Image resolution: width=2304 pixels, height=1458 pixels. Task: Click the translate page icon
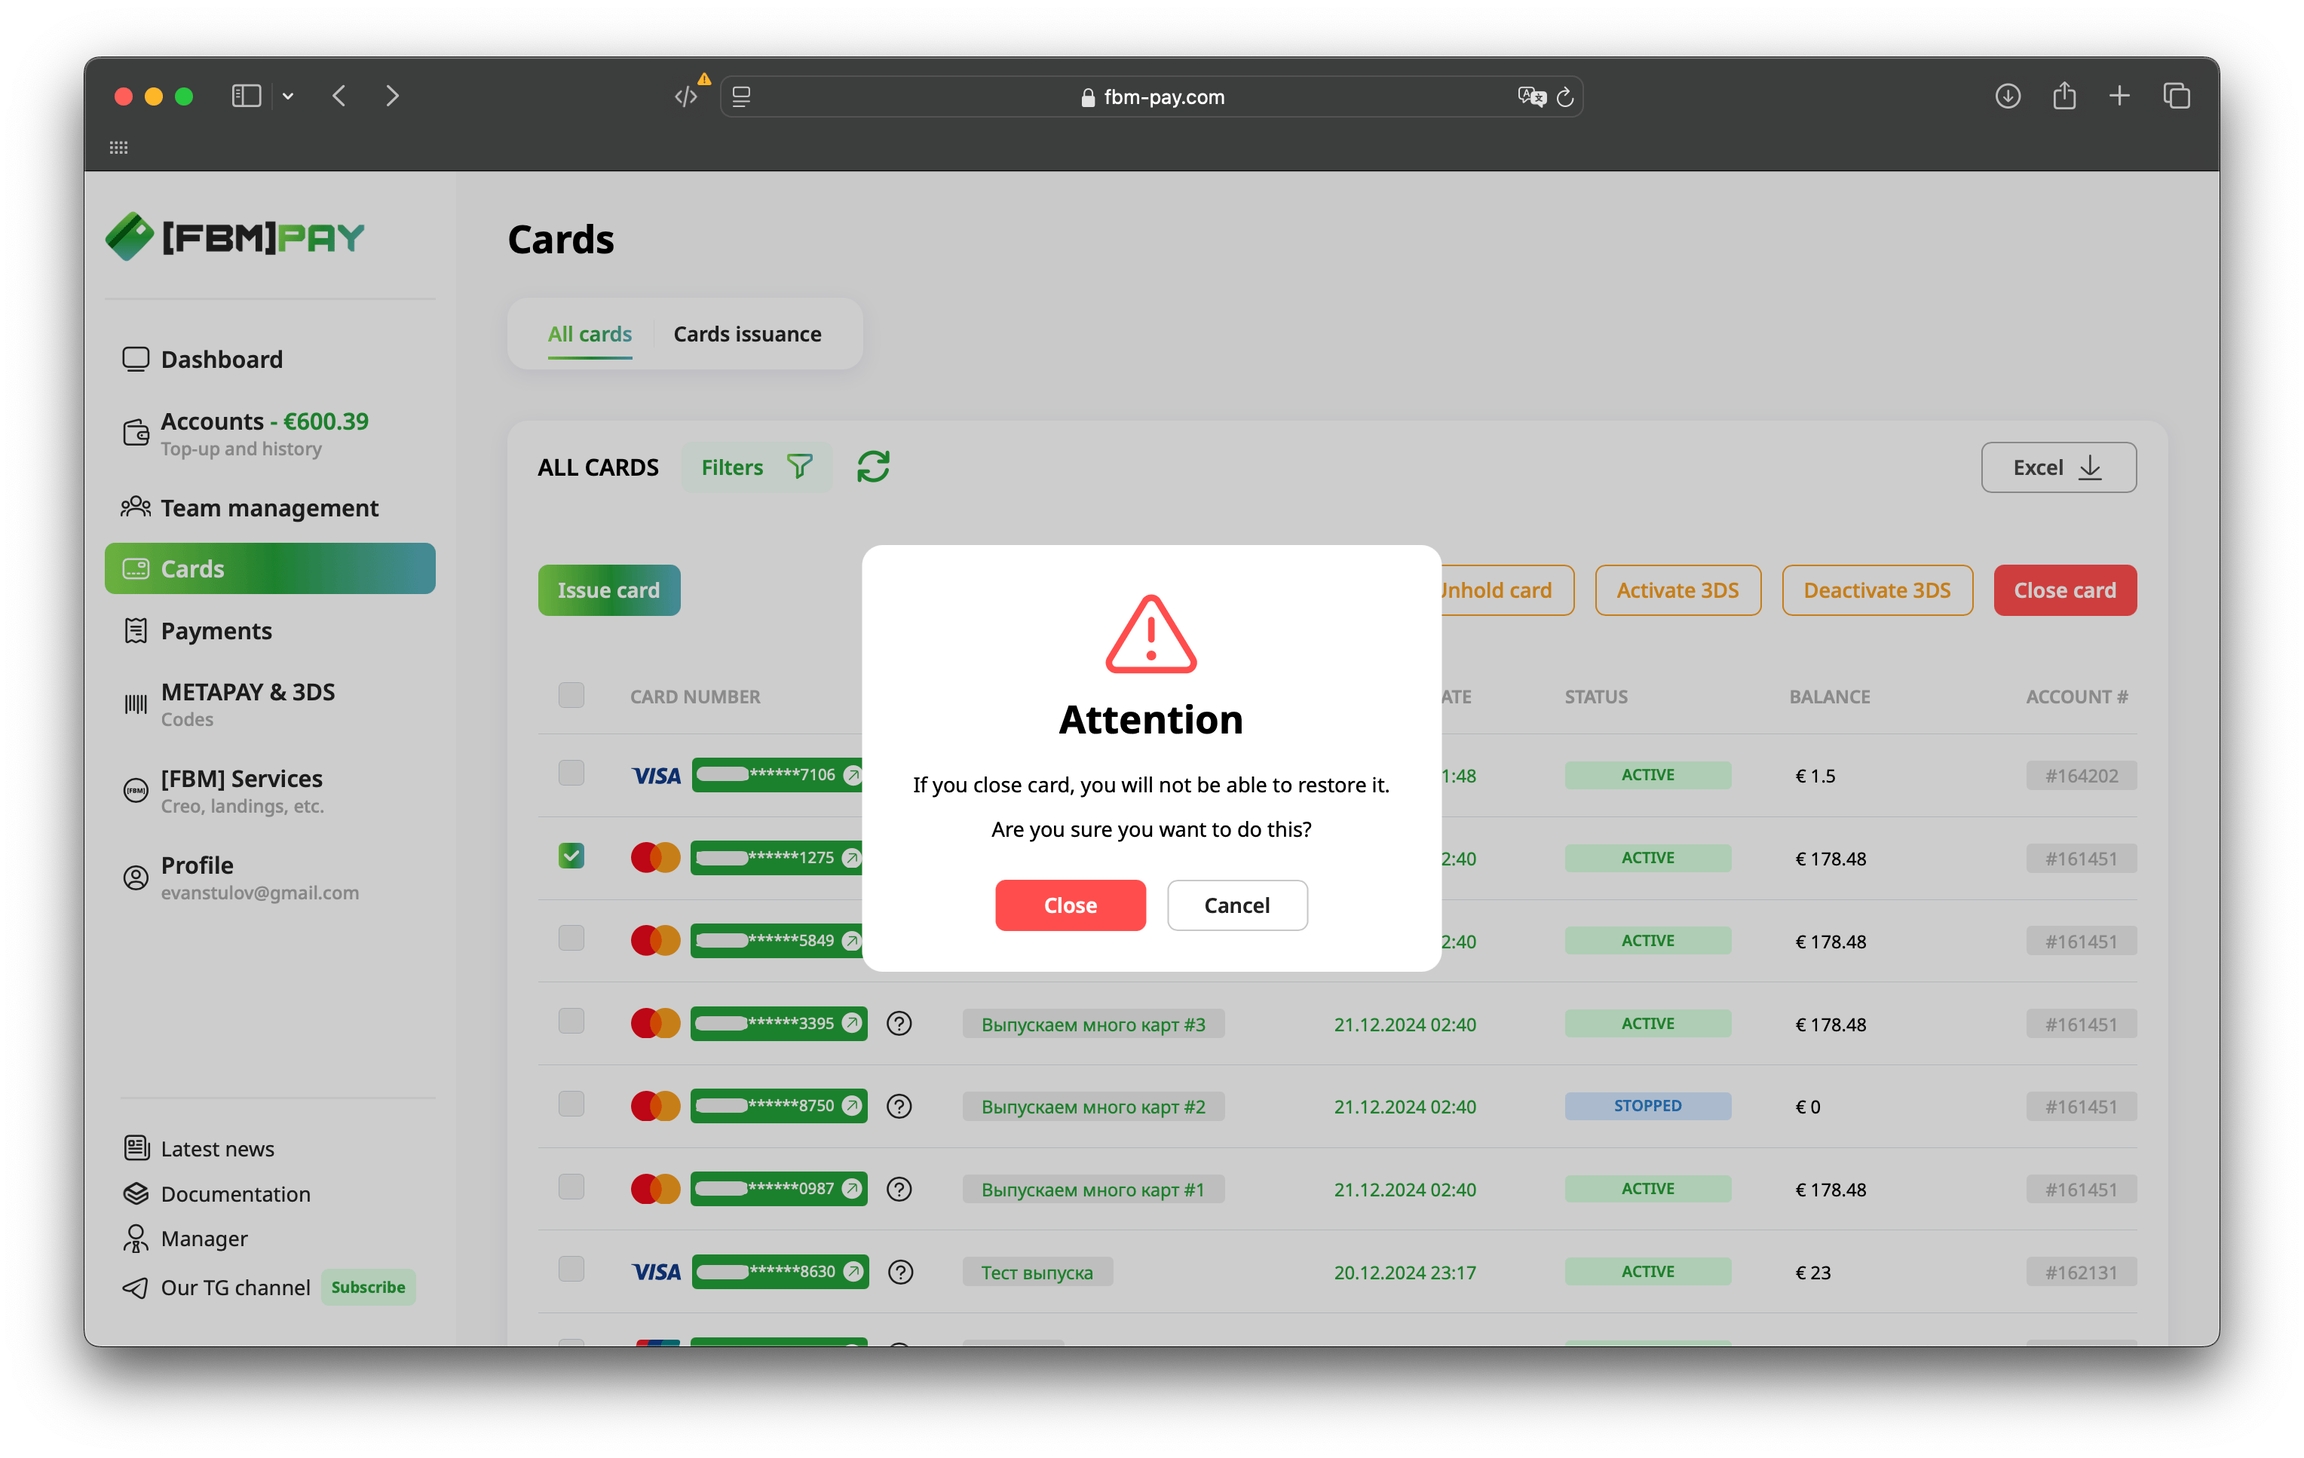tap(1530, 97)
